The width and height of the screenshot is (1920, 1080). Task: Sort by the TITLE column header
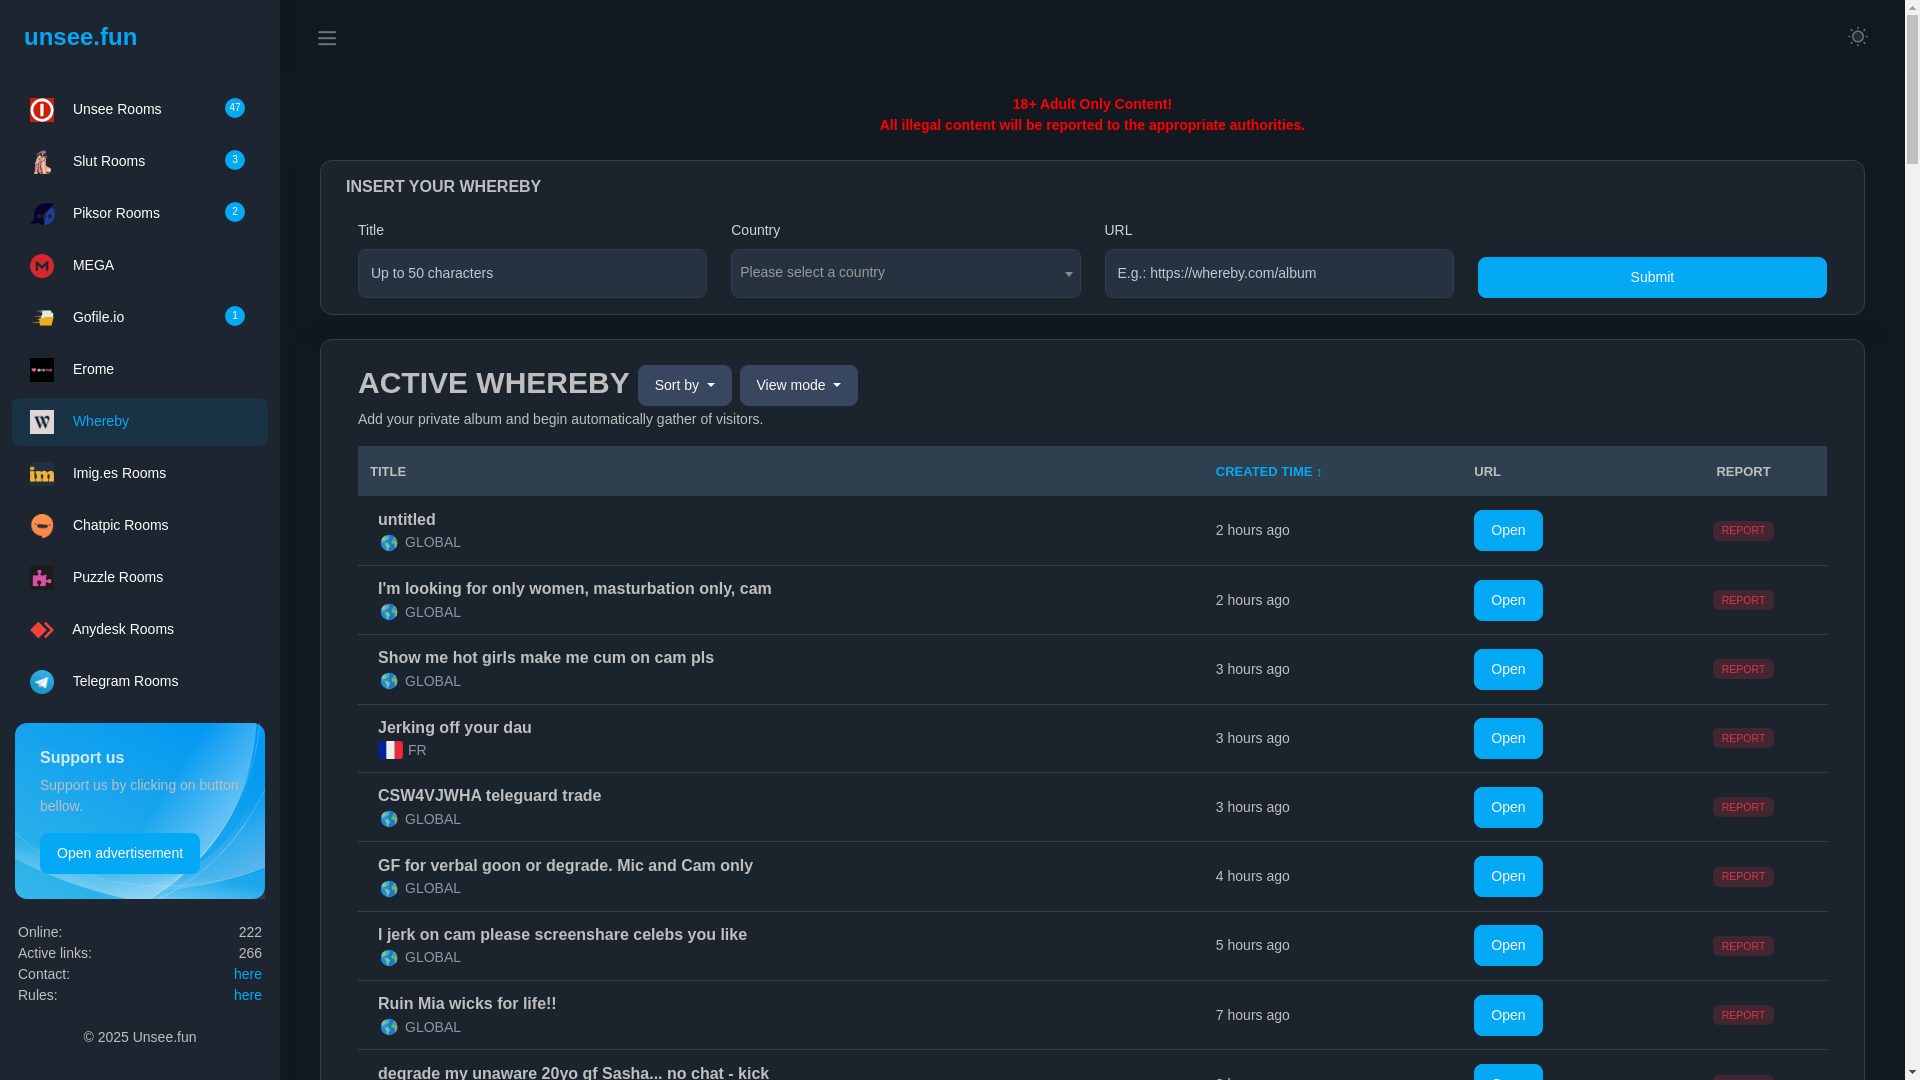[x=387, y=471]
